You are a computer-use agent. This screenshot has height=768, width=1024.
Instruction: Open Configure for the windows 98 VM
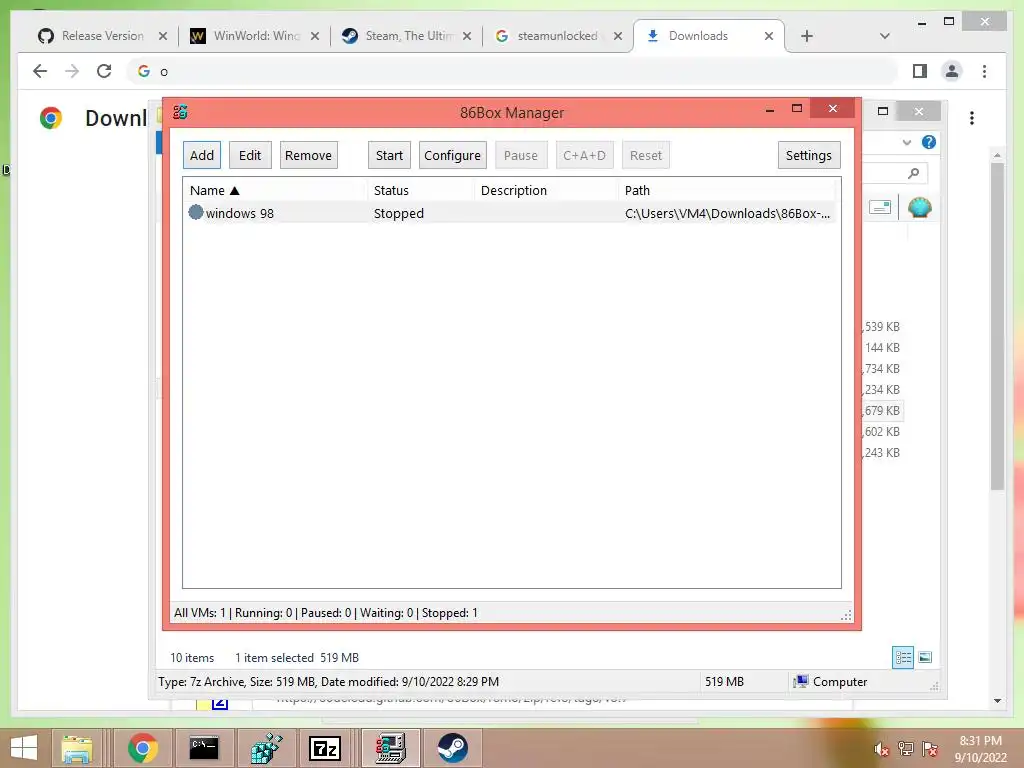(x=453, y=155)
